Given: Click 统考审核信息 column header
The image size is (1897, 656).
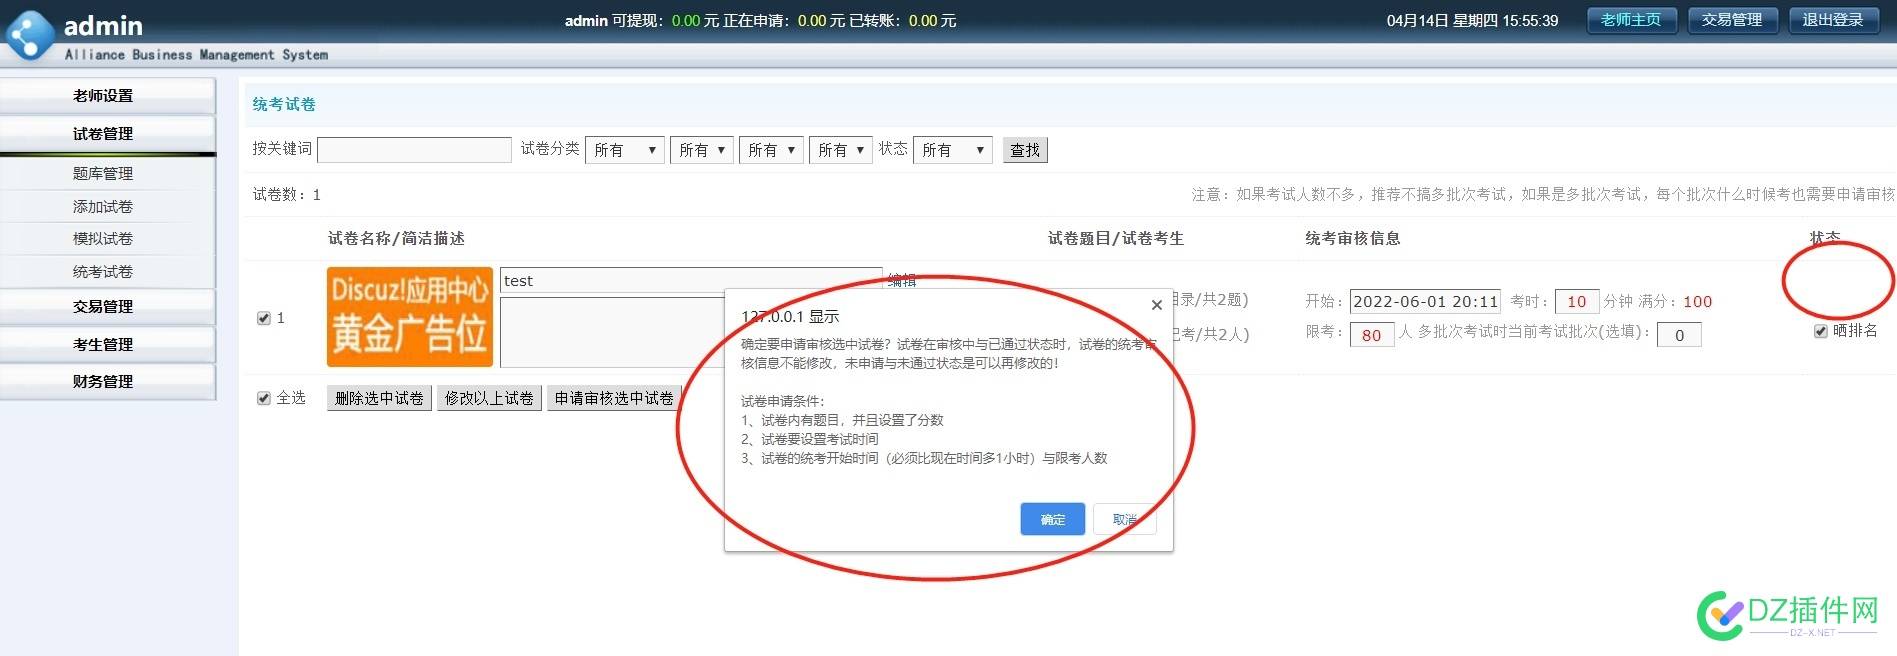Looking at the screenshot, I should 1353,238.
